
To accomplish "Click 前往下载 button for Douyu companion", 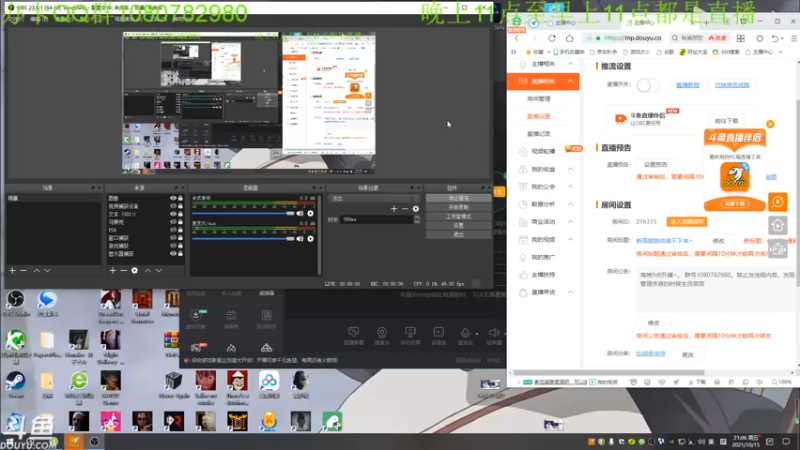I will click(727, 121).
